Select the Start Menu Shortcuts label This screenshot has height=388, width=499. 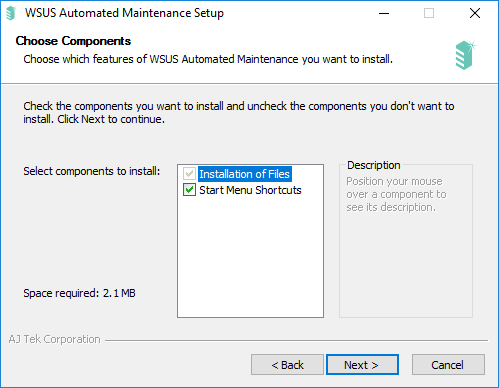pyautogui.click(x=250, y=190)
